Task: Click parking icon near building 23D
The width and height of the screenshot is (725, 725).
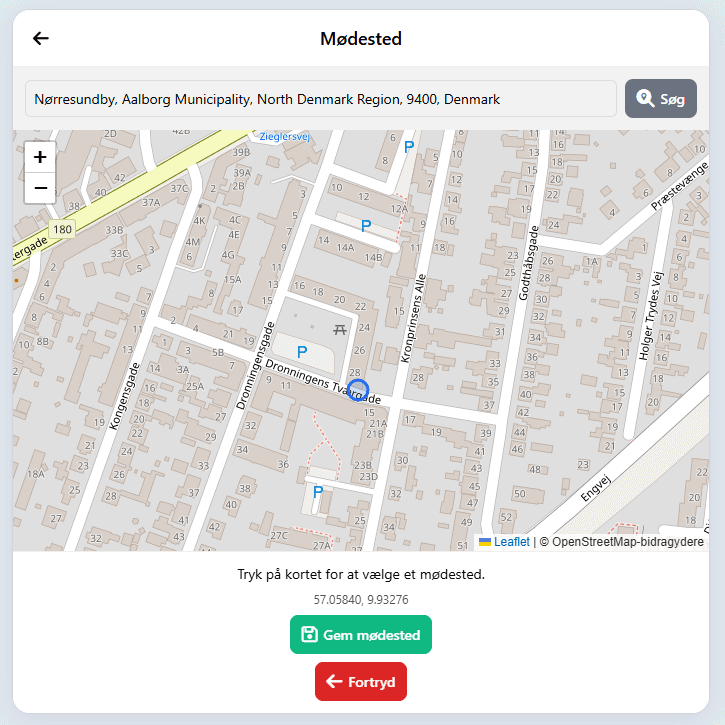Action: (318, 492)
